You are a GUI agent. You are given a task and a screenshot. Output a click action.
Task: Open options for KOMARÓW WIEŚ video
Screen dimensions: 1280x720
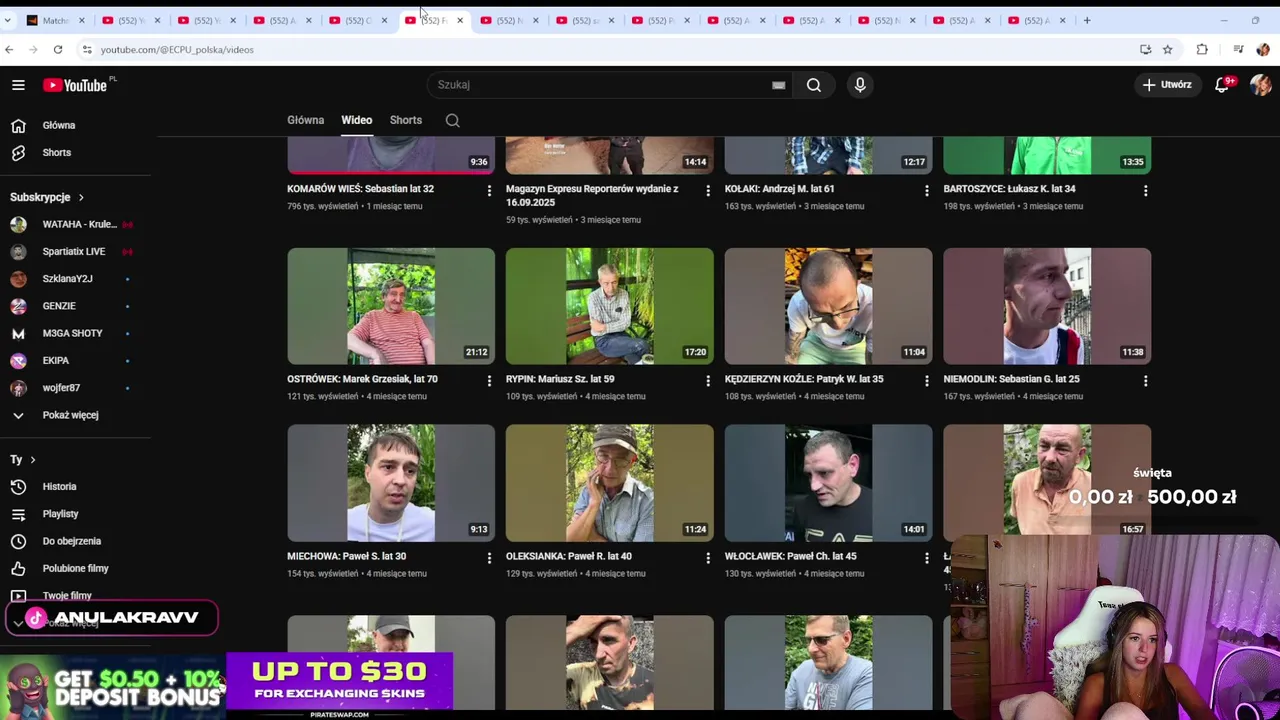489,190
